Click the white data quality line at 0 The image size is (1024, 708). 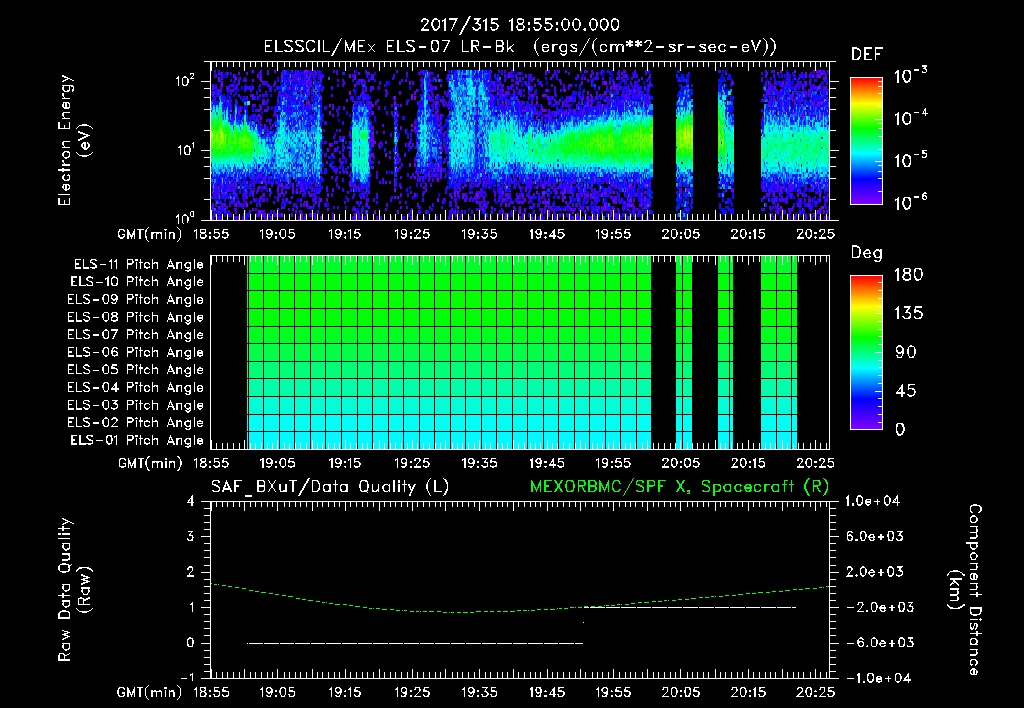point(415,643)
